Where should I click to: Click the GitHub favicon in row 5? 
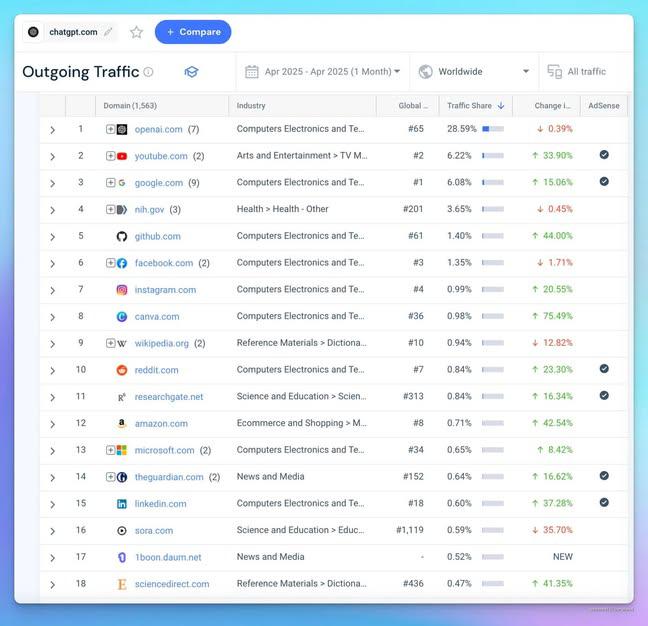click(122, 236)
